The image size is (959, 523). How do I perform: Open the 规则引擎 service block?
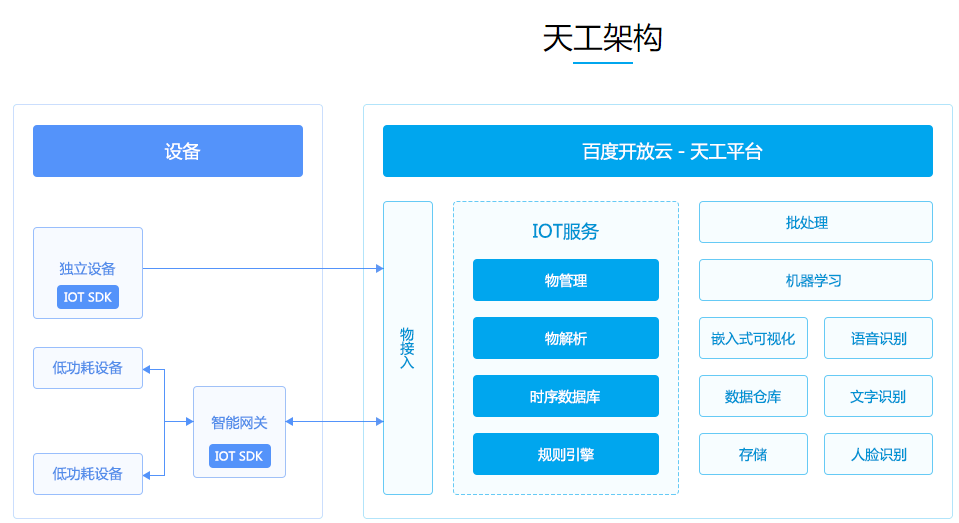coord(566,454)
